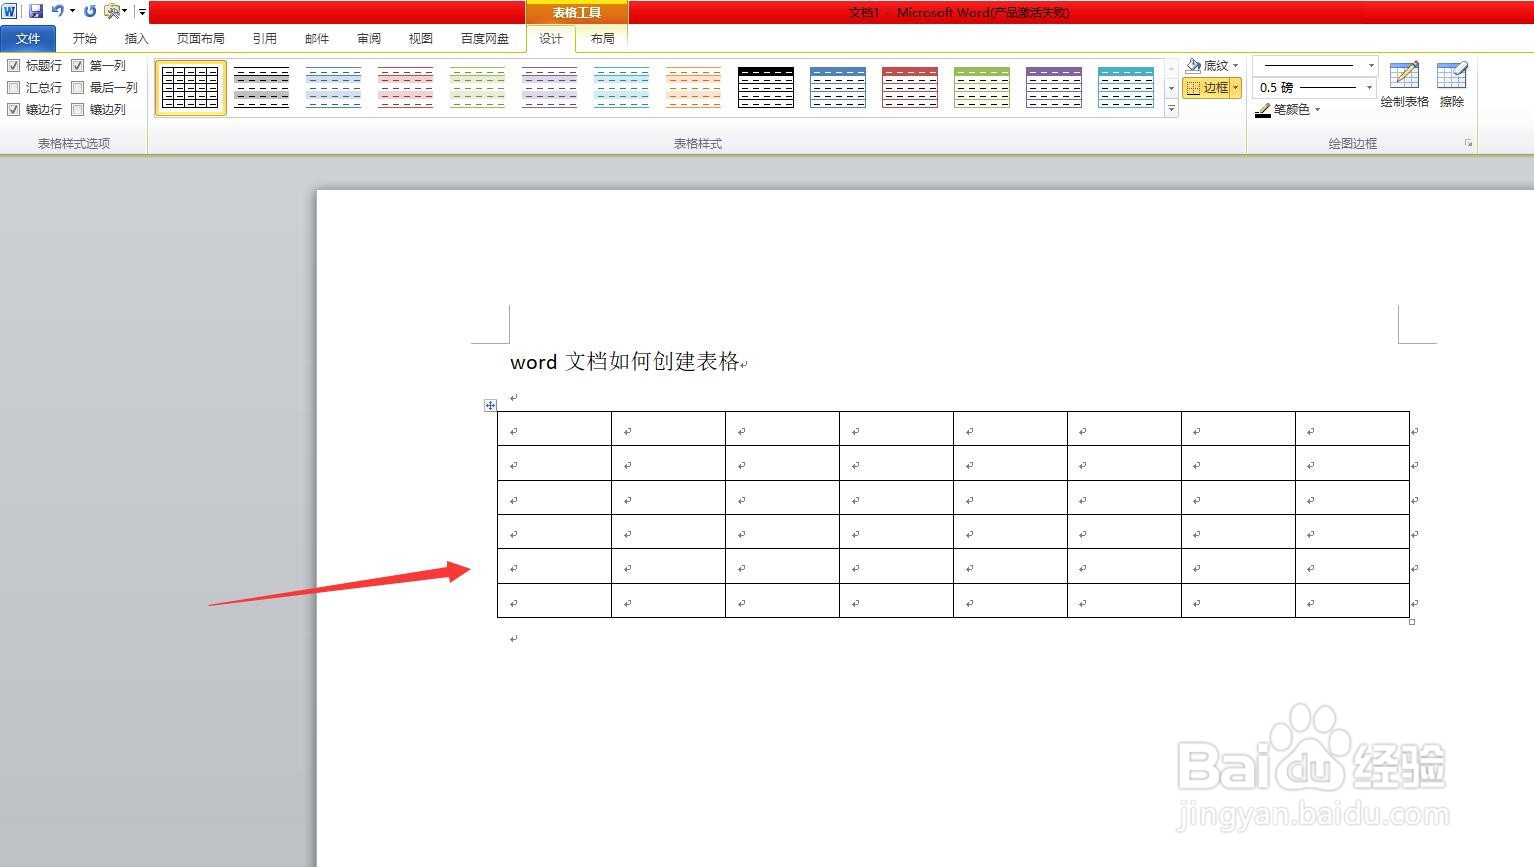The width and height of the screenshot is (1534, 867).
Task: Switch to the 开始 ribbon tab
Action: [x=85, y=38]
